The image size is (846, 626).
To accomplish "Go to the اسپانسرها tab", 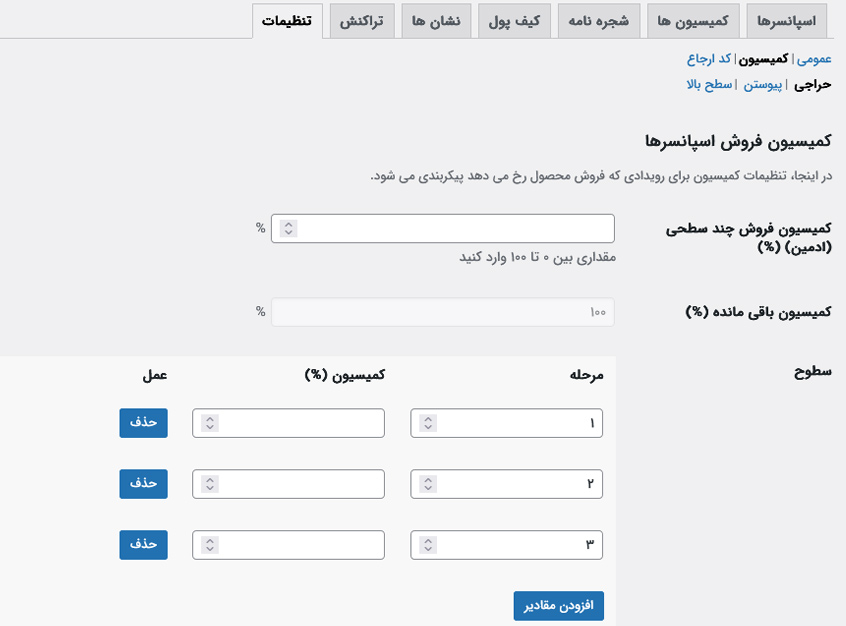I will point(787,21).
